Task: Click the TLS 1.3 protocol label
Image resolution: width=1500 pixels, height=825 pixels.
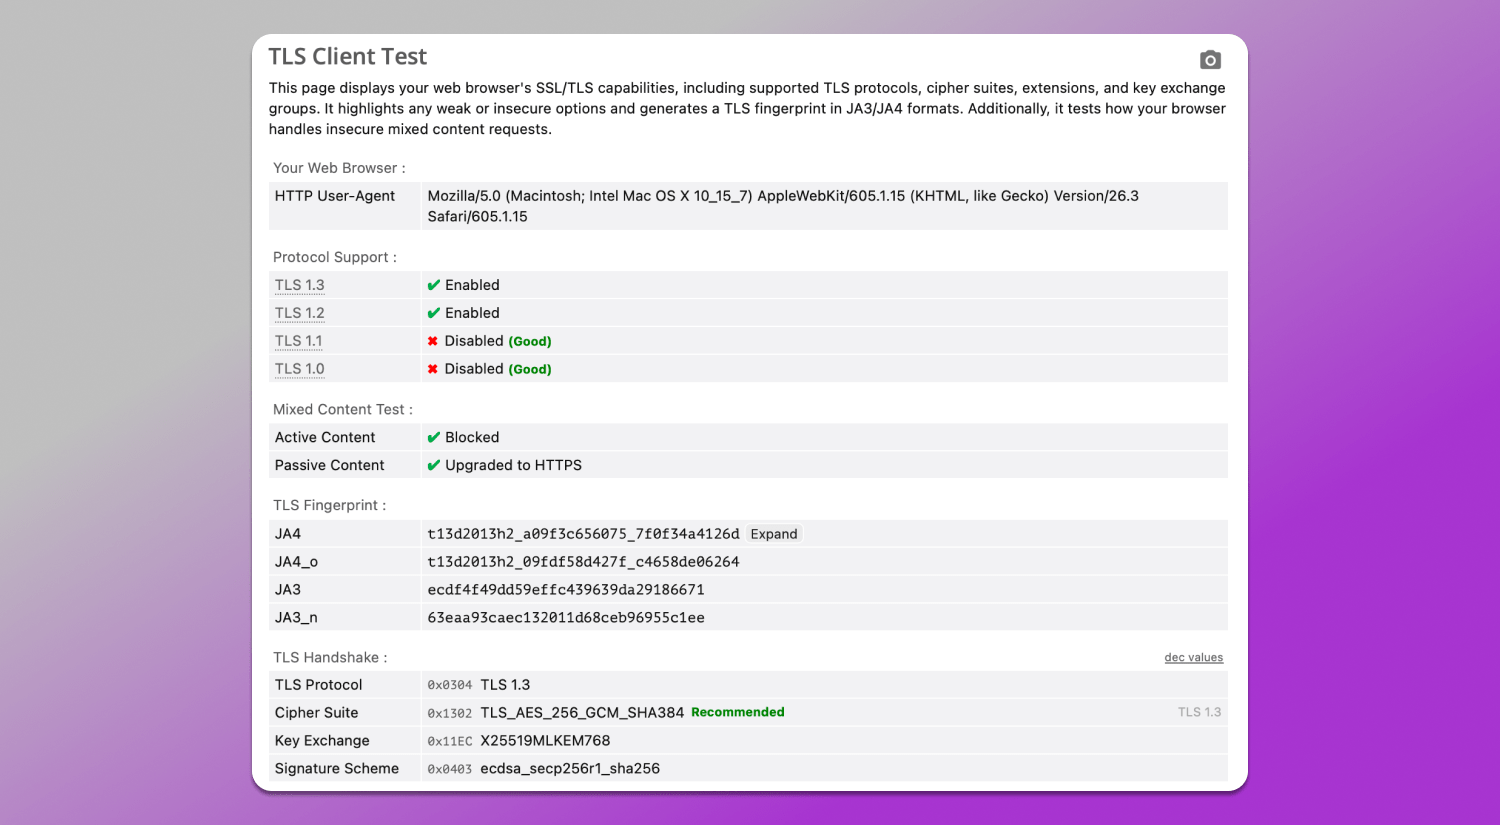Action: point(300,285)
